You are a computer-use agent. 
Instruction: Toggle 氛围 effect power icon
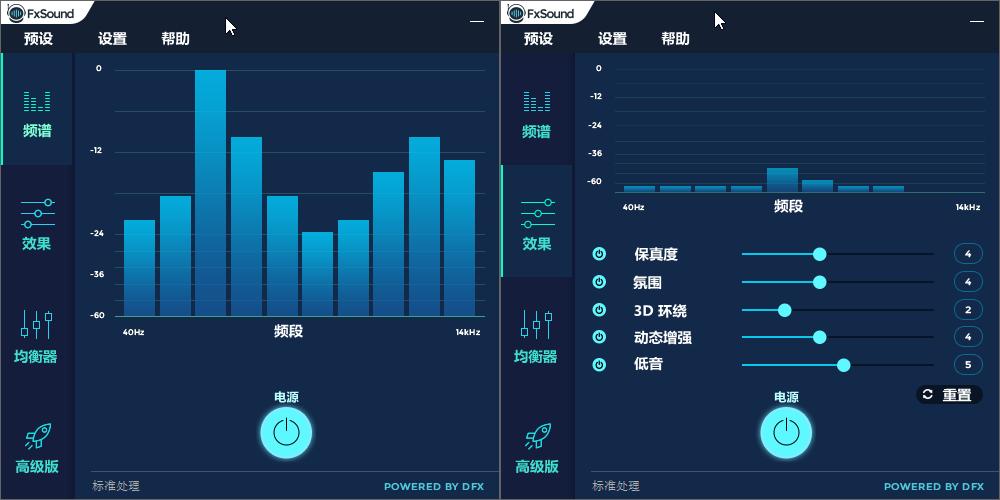[599, 282]
